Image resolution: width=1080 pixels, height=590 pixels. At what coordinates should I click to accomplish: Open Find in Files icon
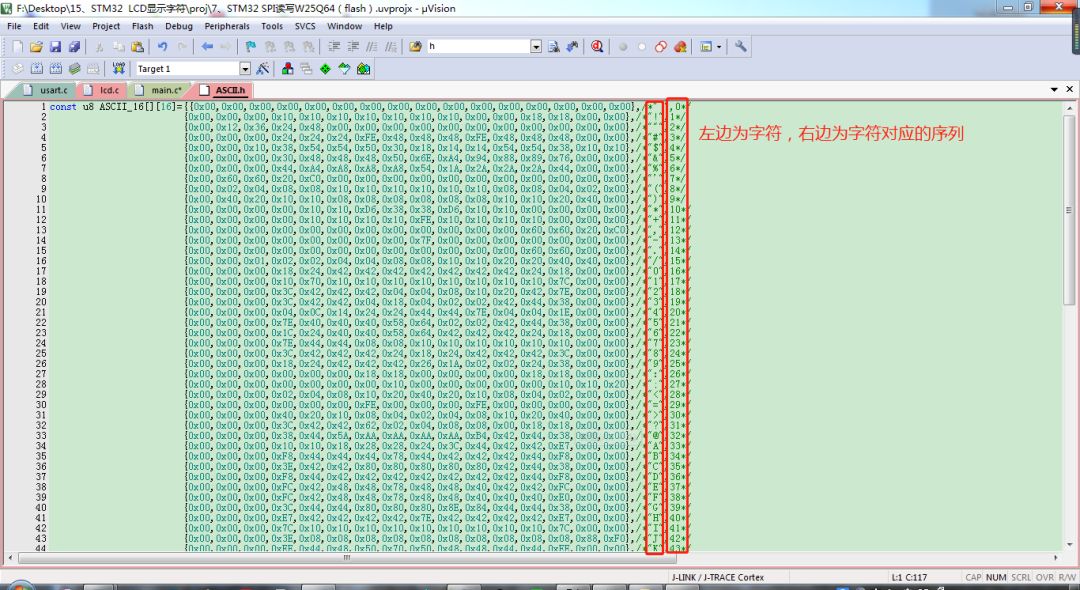415,47
